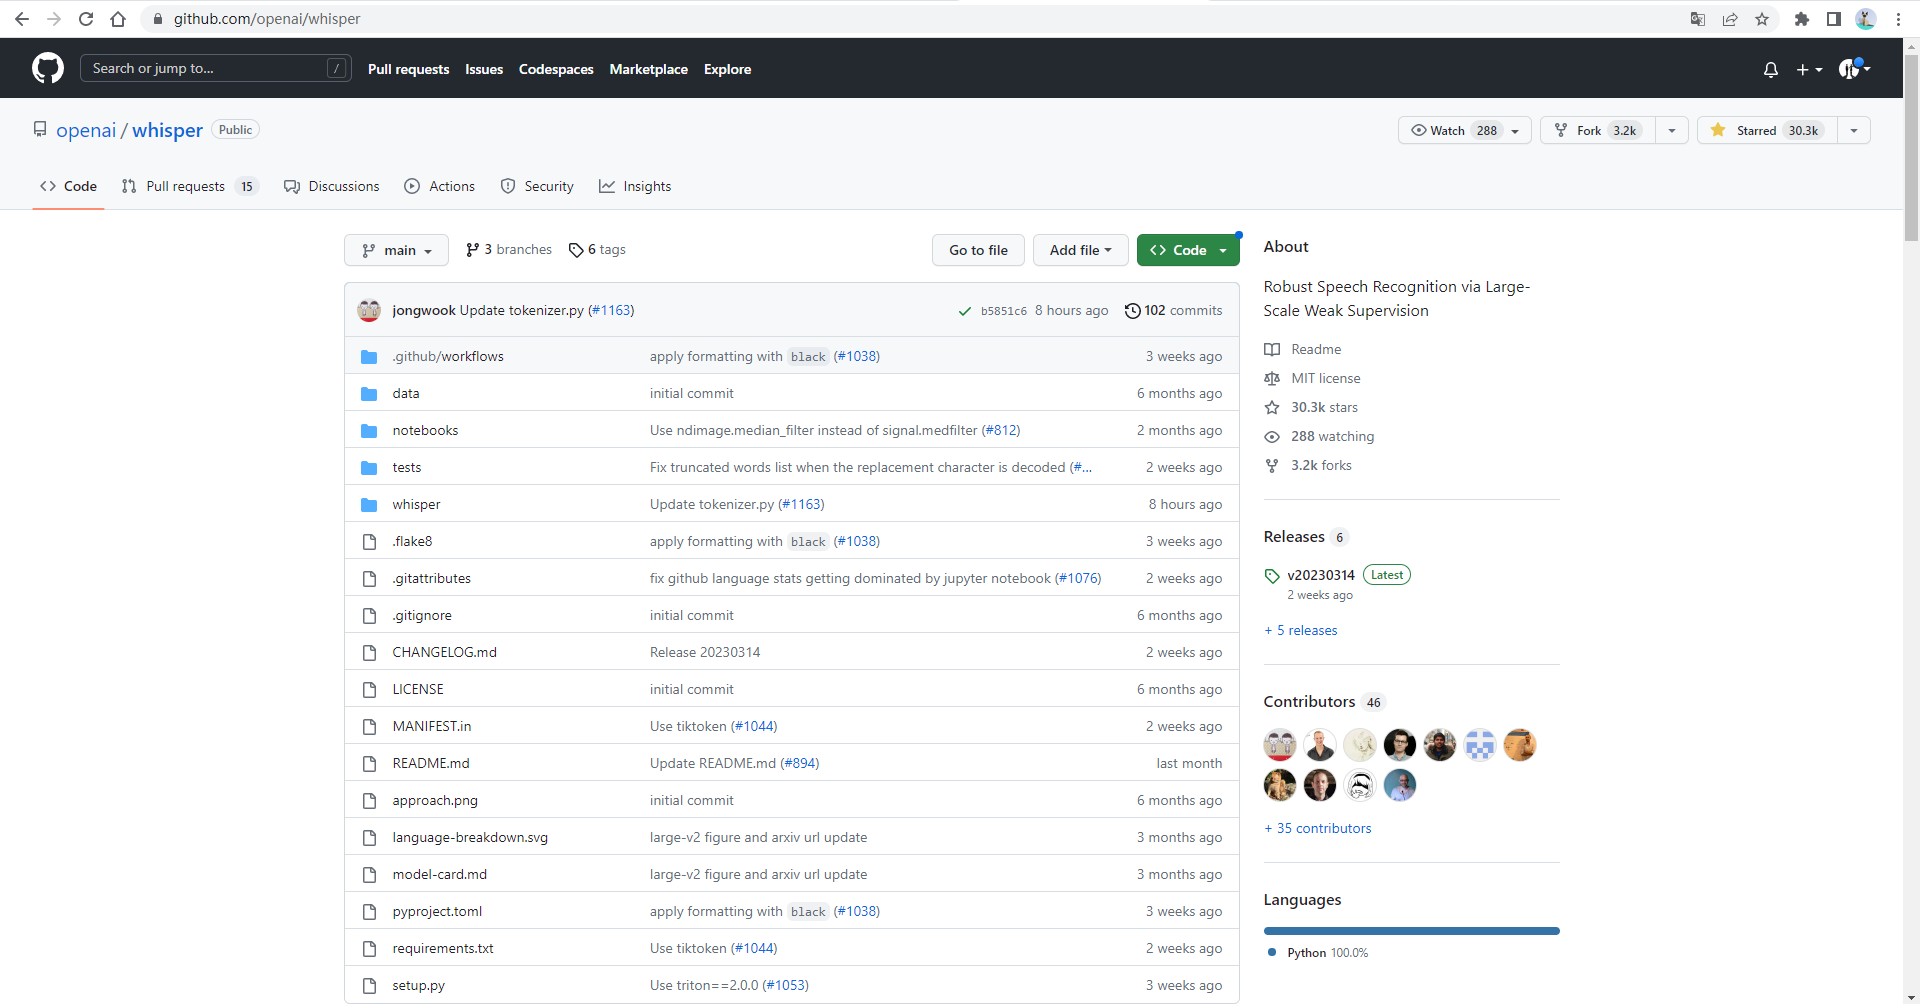Viewport: 1920px width, 1004px height.
Task: Go to the browser home page icon
Action: tap(118, 19)
